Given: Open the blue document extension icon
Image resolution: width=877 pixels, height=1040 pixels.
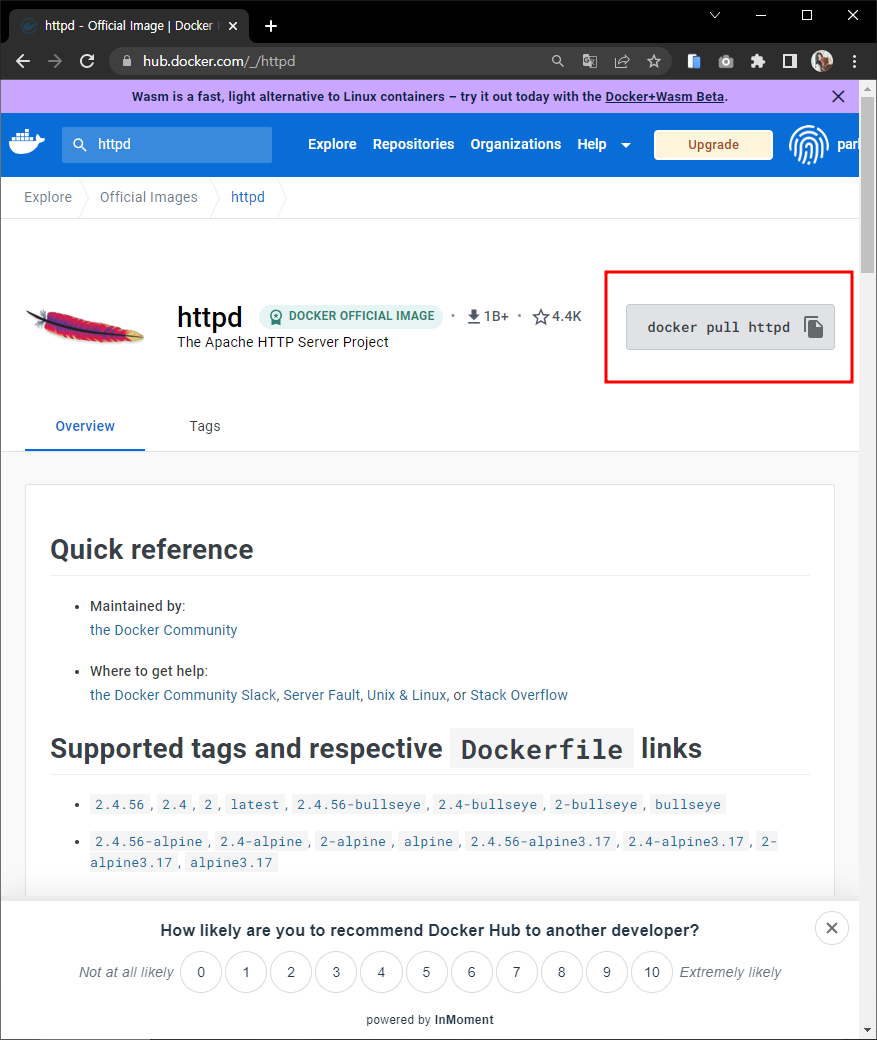Looking at the screenshot, I should (694, 61).
